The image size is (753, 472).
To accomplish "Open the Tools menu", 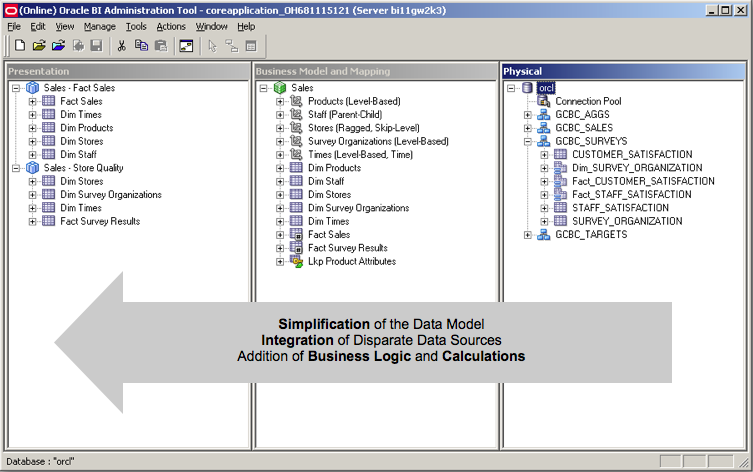I will tap(136, 26).
